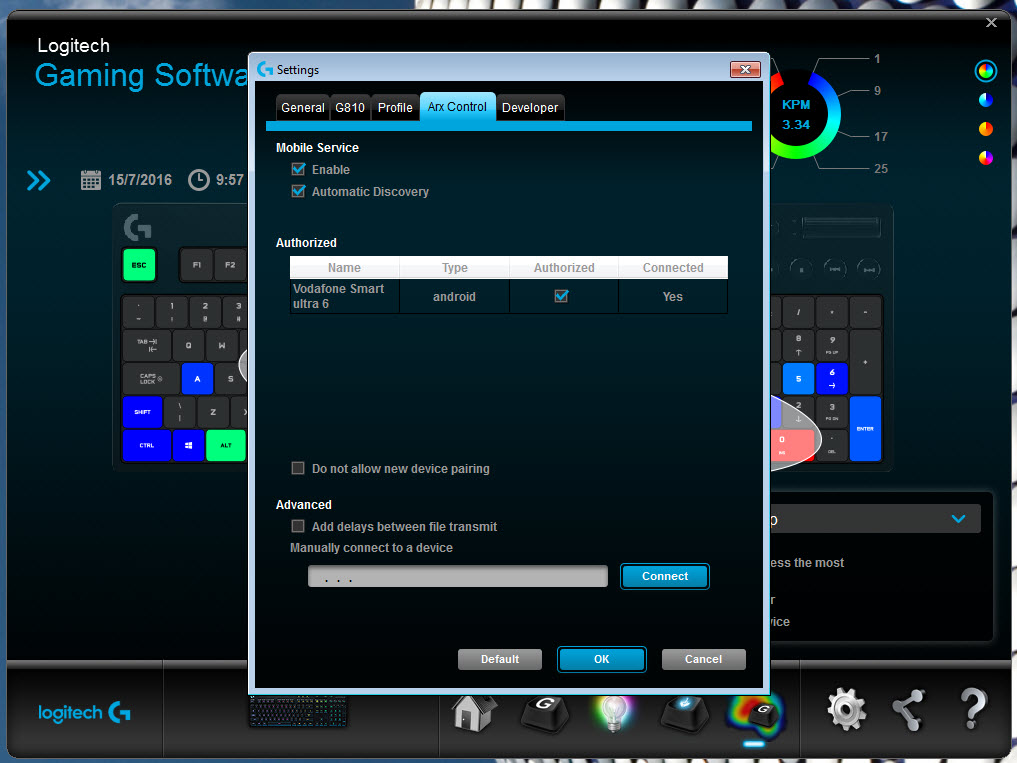Click the android type cell
The width and height of the screenshot is (1017, 763).
click(x=455, y=297)
